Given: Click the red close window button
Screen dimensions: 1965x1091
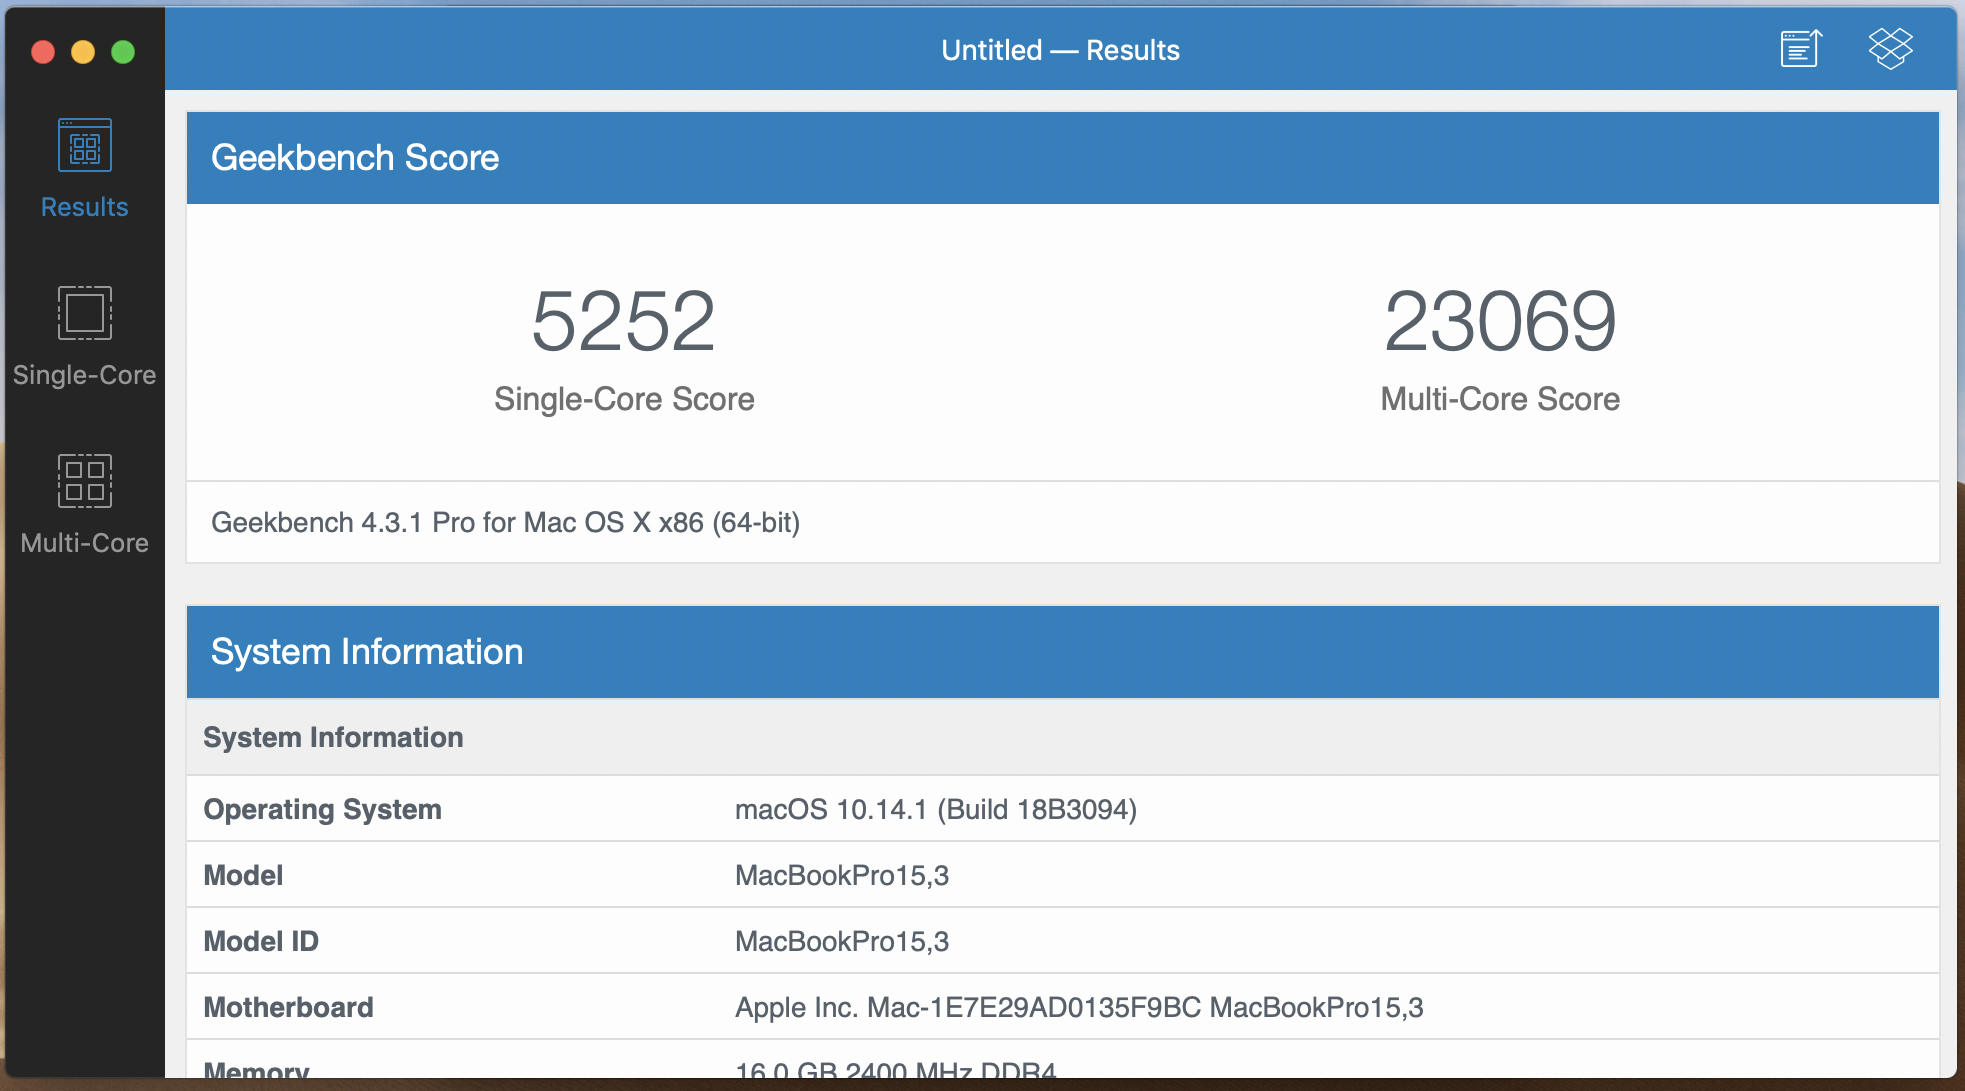Looking at the screenshot, I should coord(43,52).
